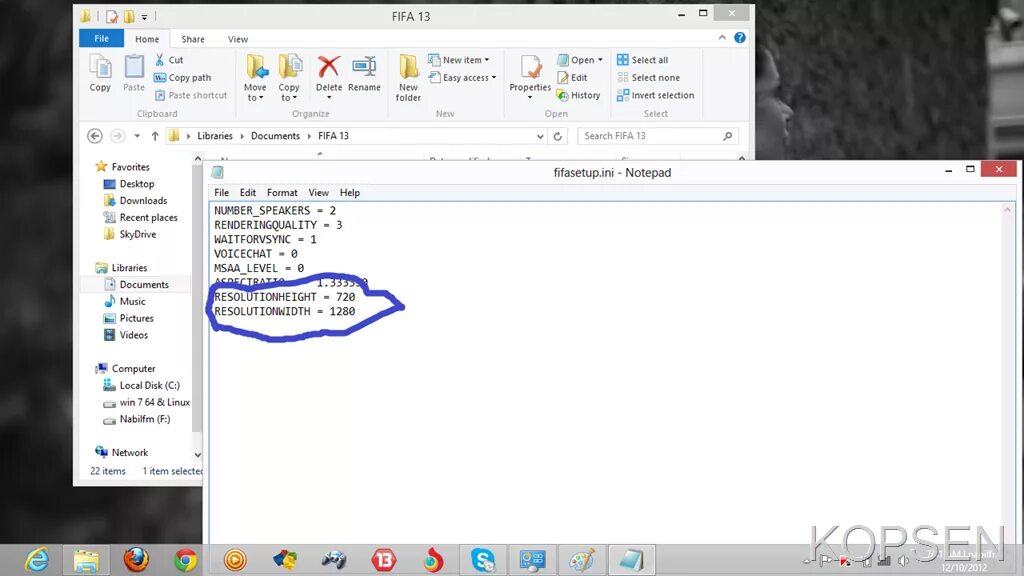Image resolution: width=1024 pixels, height=576 pixels.
Task: Open the FIFA 13 taskbar icon
Action: pos(383,560)
